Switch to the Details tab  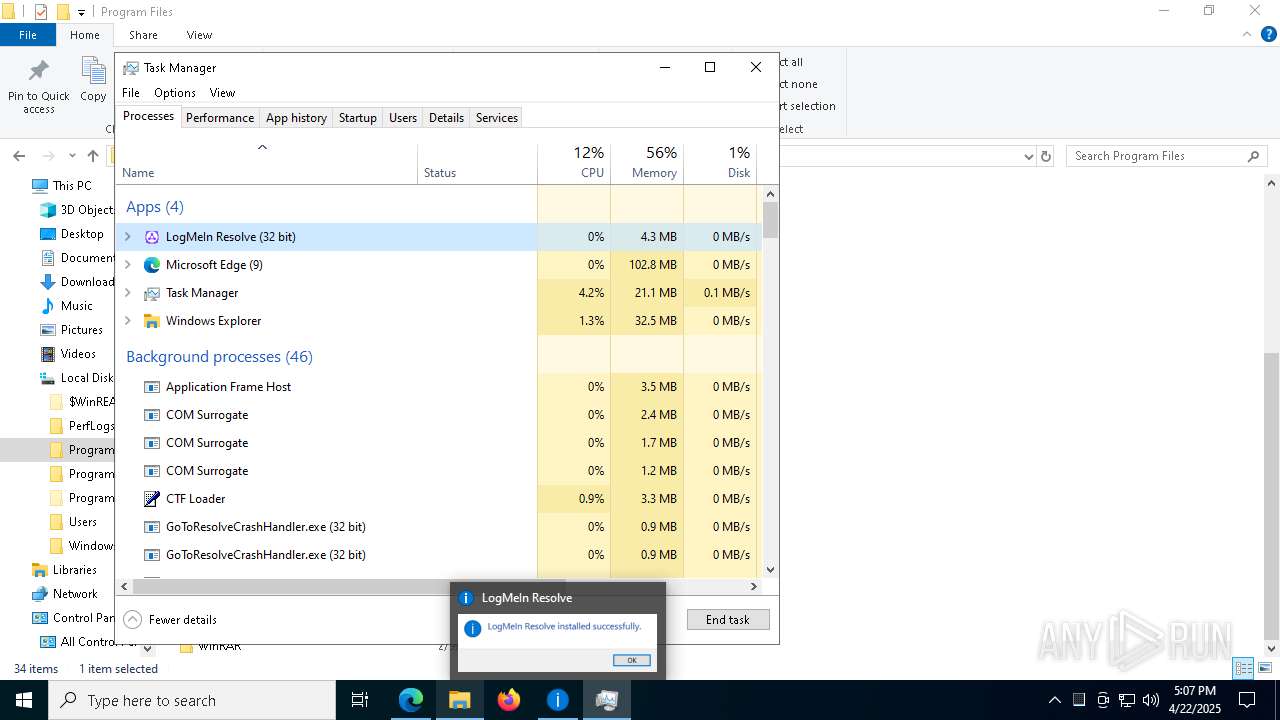point(446,118)
